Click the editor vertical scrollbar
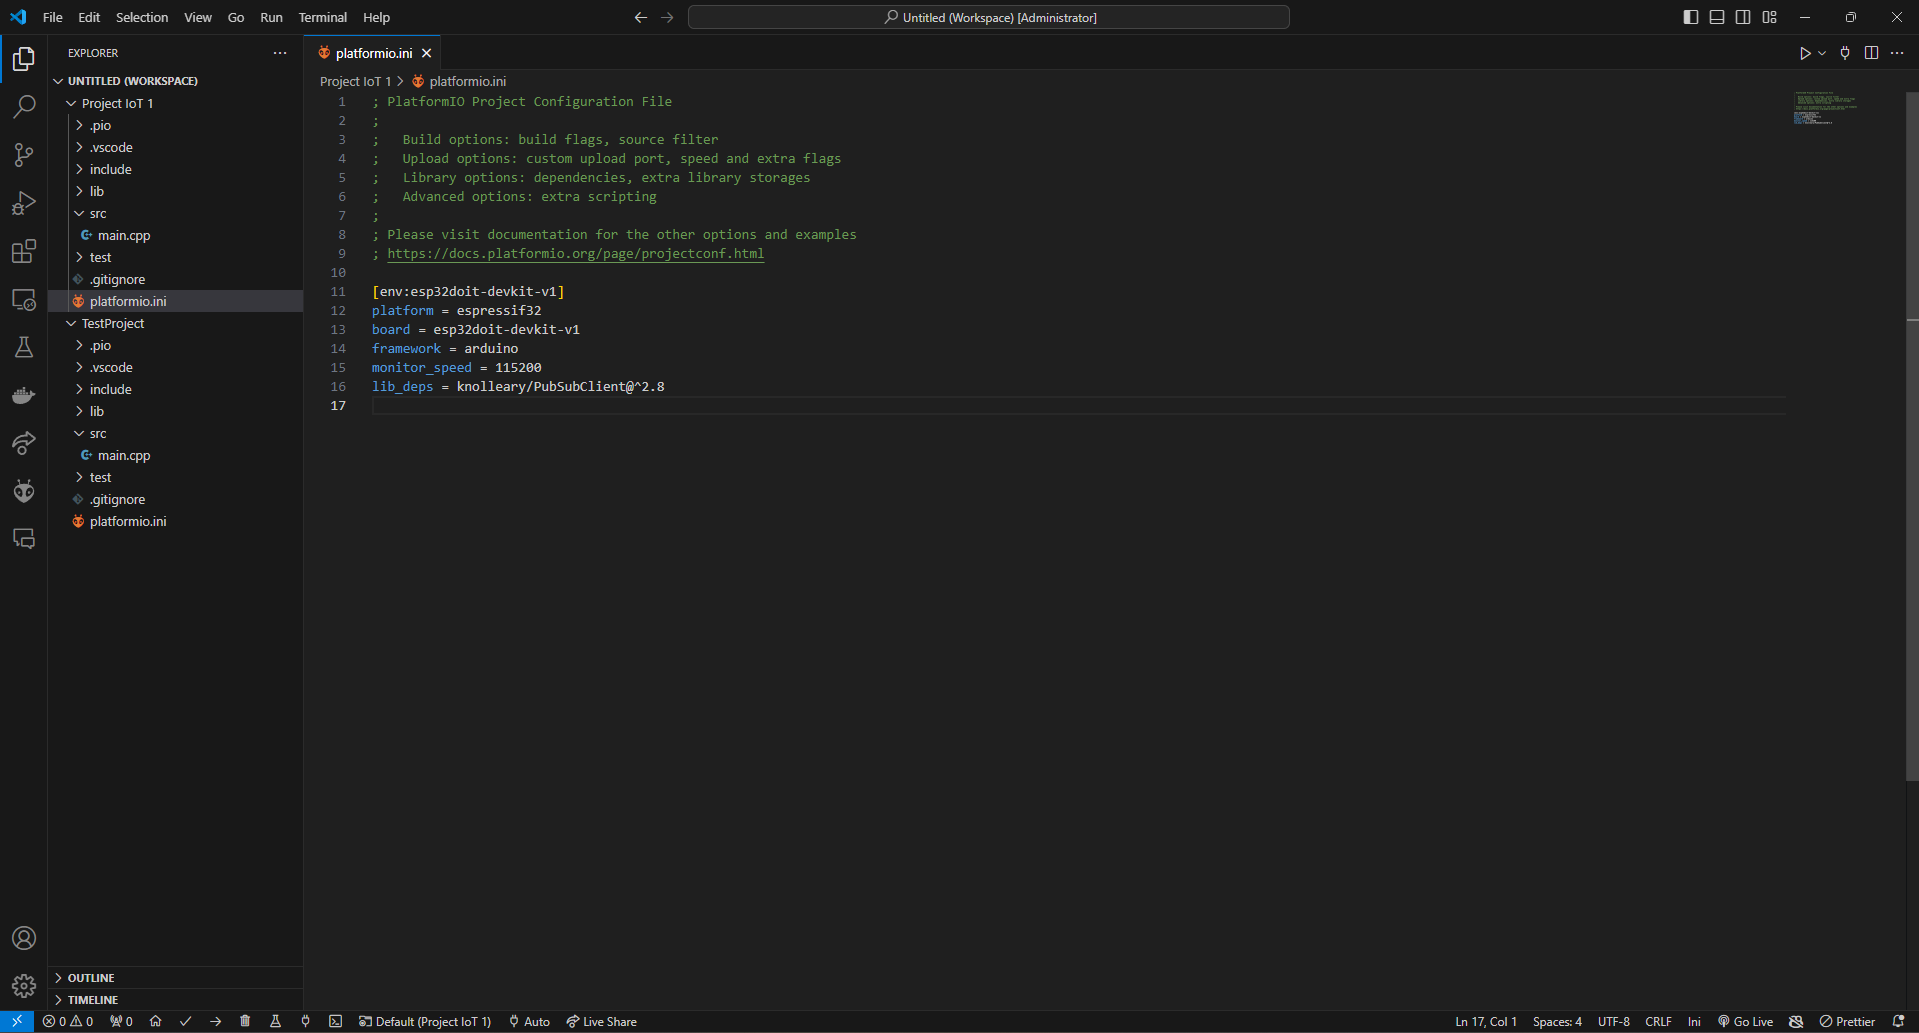 click(1912, 436)
